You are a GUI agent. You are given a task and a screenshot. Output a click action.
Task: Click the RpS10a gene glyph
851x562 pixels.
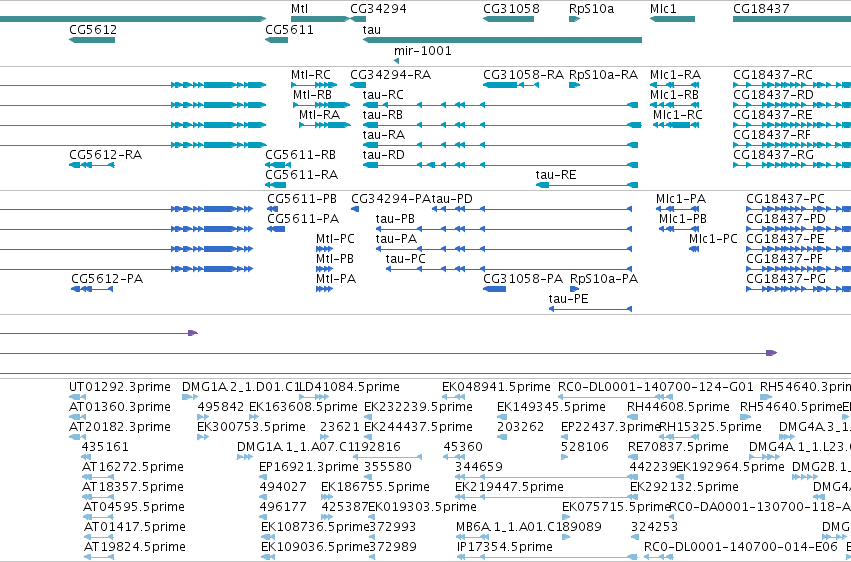coord(574,19)
